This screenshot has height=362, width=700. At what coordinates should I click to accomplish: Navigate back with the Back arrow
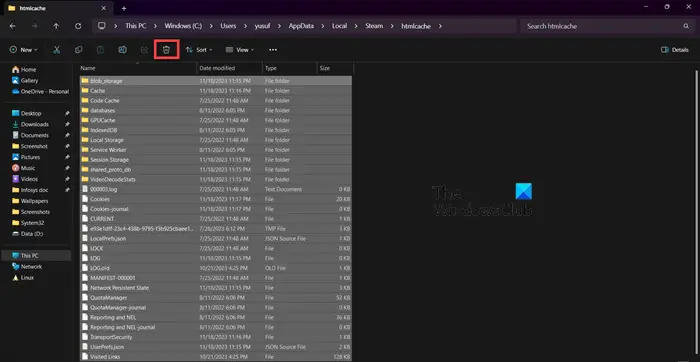[12, 26]
